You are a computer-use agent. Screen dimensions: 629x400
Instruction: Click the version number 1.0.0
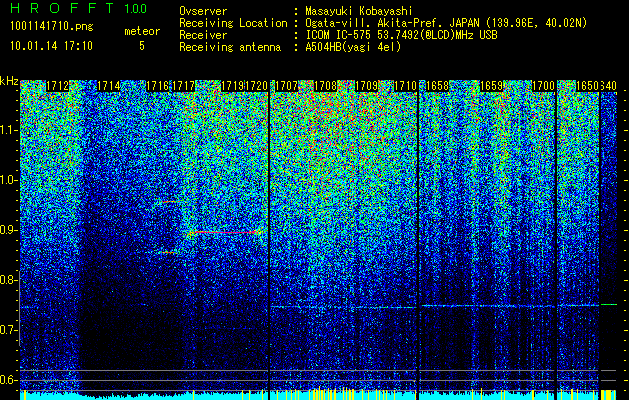pyautogui.click(x=136, y=8)
